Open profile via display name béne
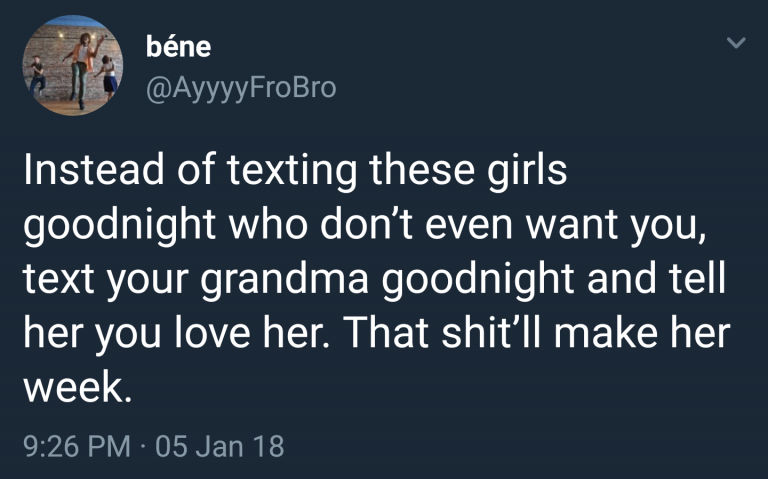 [178, 46]
